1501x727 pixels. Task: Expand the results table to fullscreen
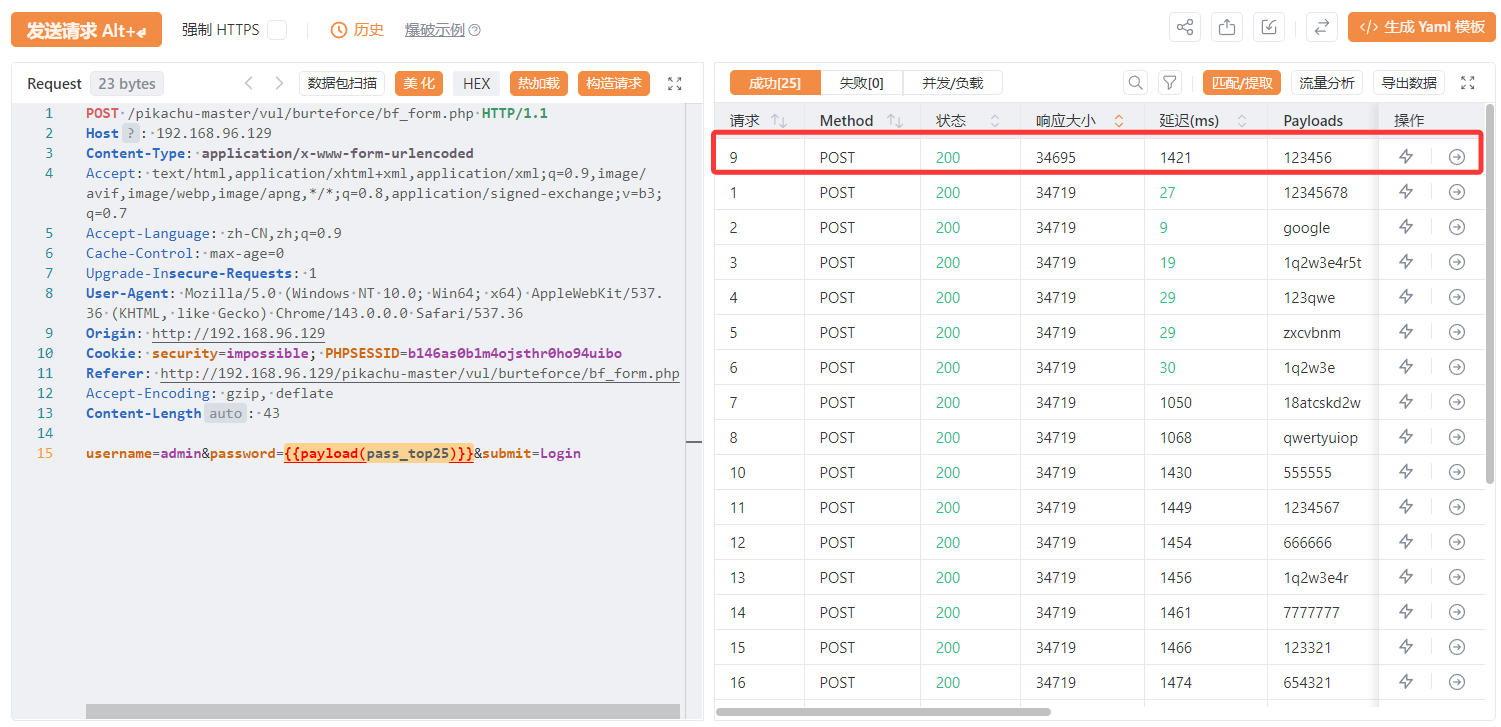1468,83
